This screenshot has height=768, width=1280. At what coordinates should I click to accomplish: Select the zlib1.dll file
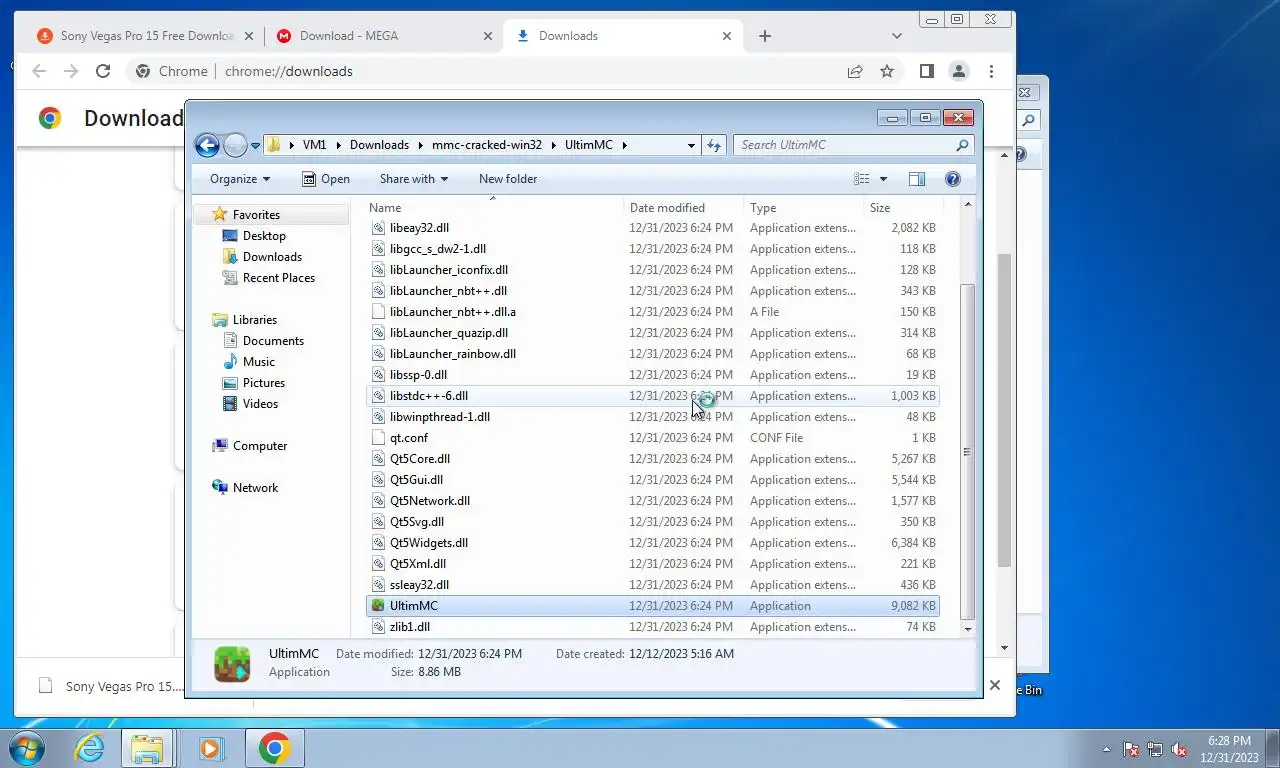coord(652,627)
